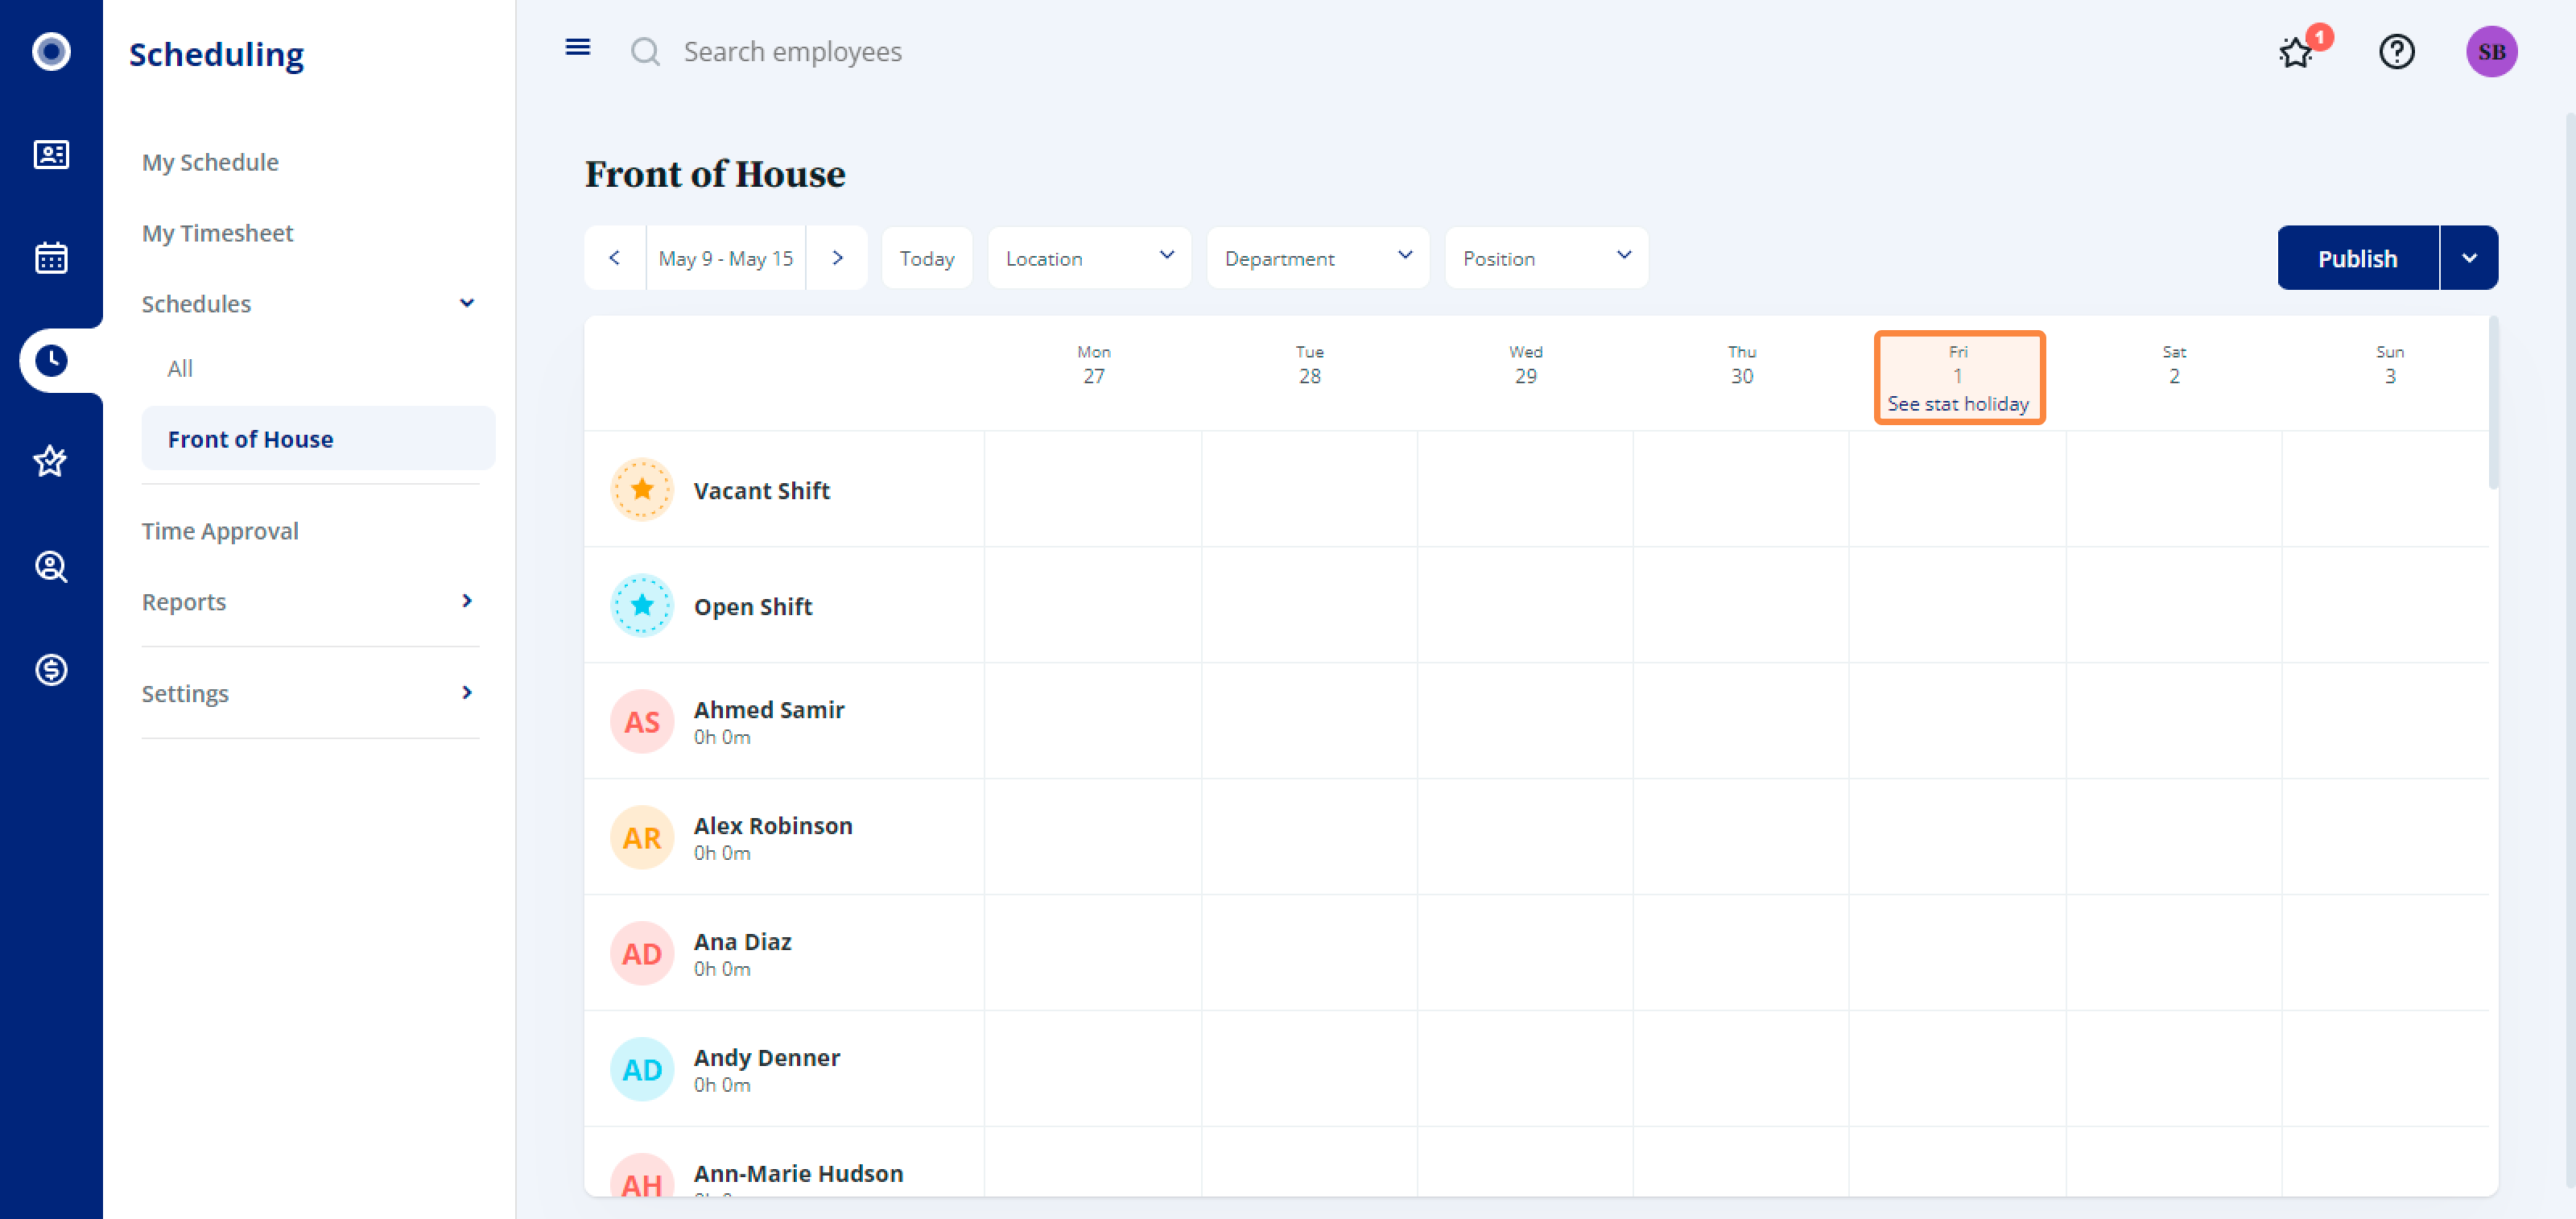Viewport: 2576px width, 1219px height.
Task: Go to previous week arrow
Action: pyautogui.click(x=615, y=258)
